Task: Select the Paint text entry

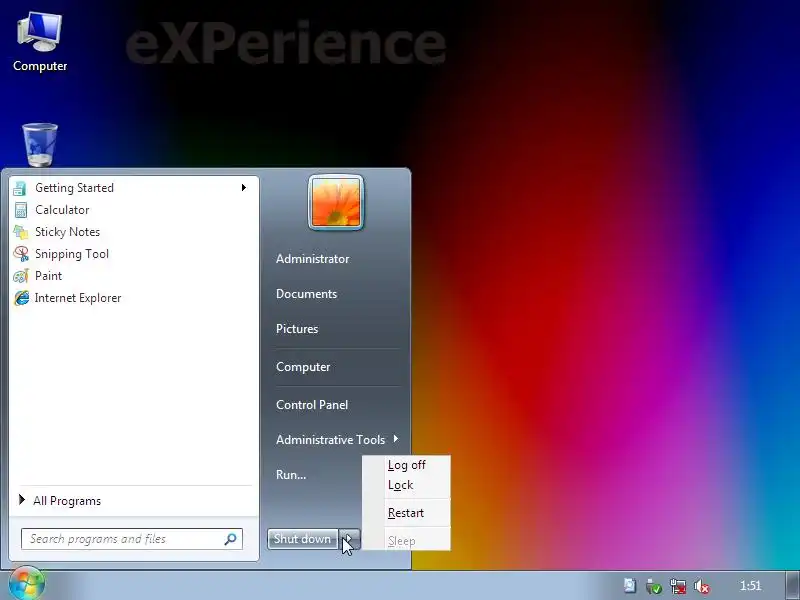Action: (48, 276)
